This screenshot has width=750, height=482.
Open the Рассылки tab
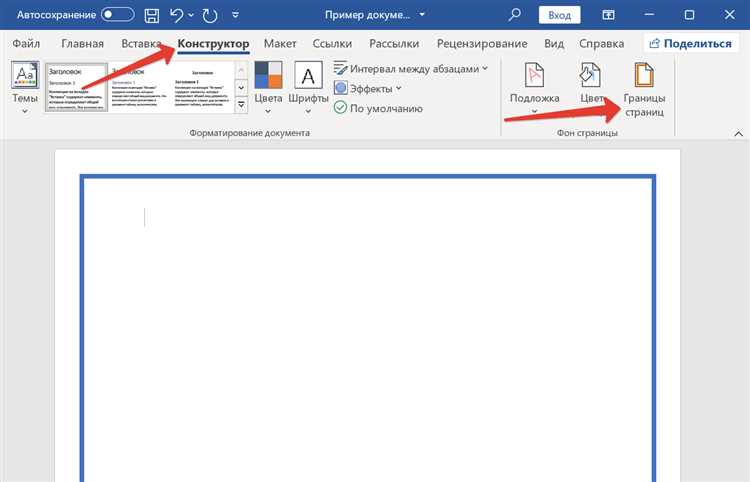click(x=394, y=44)
